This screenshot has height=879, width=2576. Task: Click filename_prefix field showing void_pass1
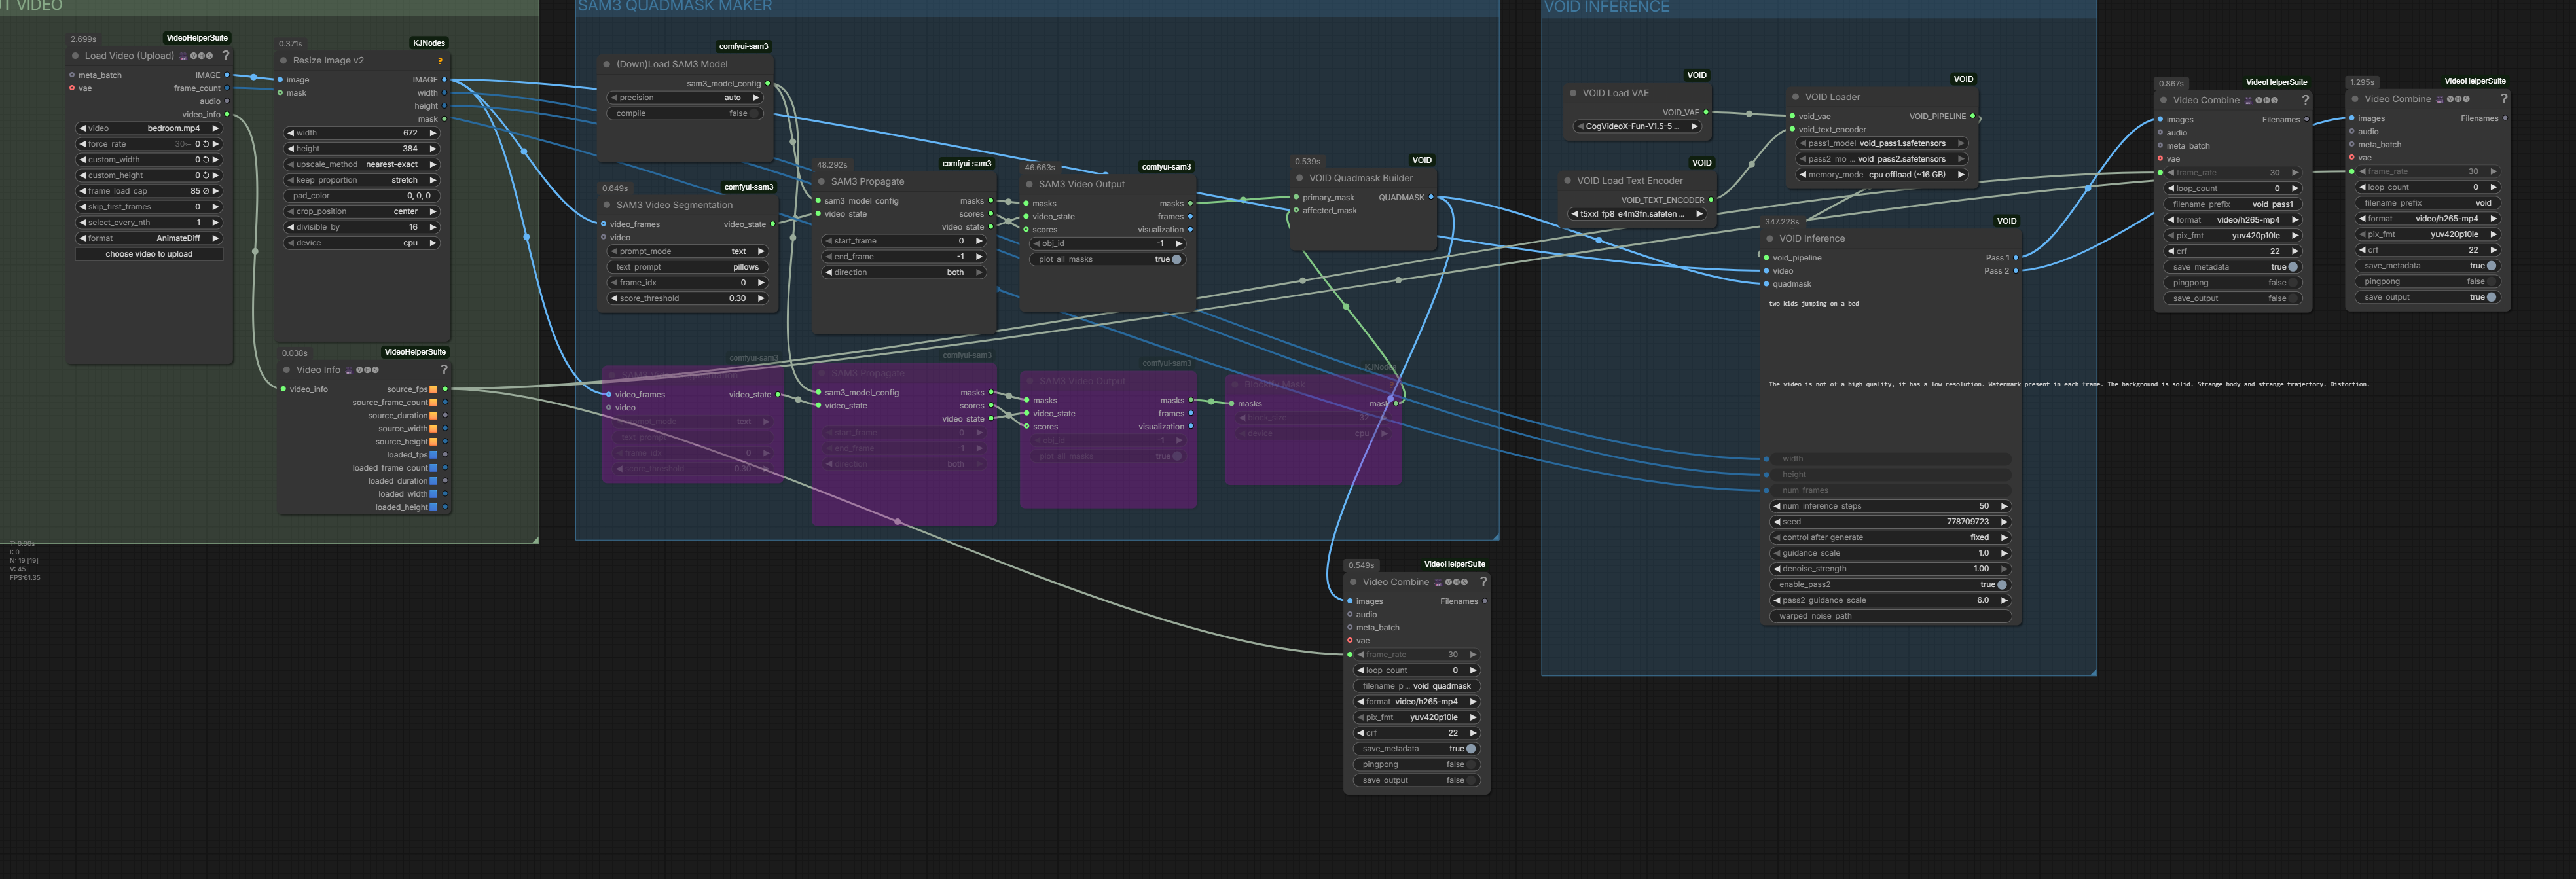coord(2233,204)
